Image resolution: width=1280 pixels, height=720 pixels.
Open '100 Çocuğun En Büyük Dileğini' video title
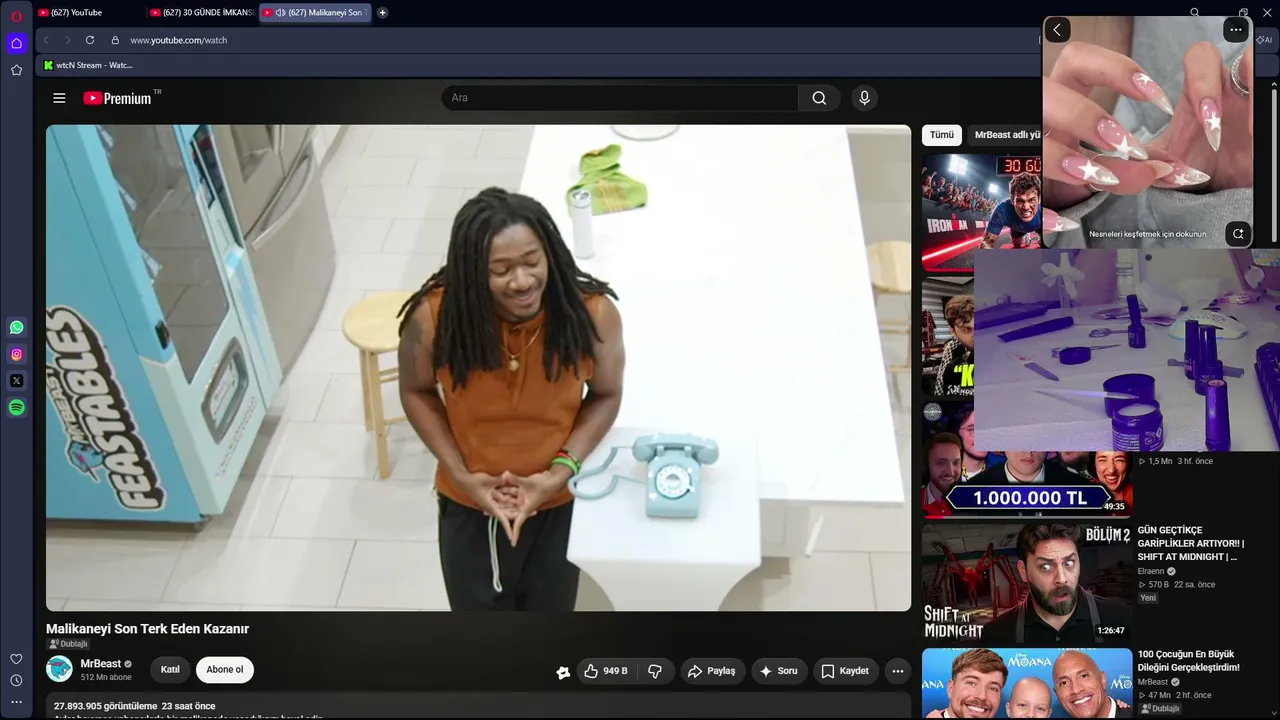coord(1188,661)
